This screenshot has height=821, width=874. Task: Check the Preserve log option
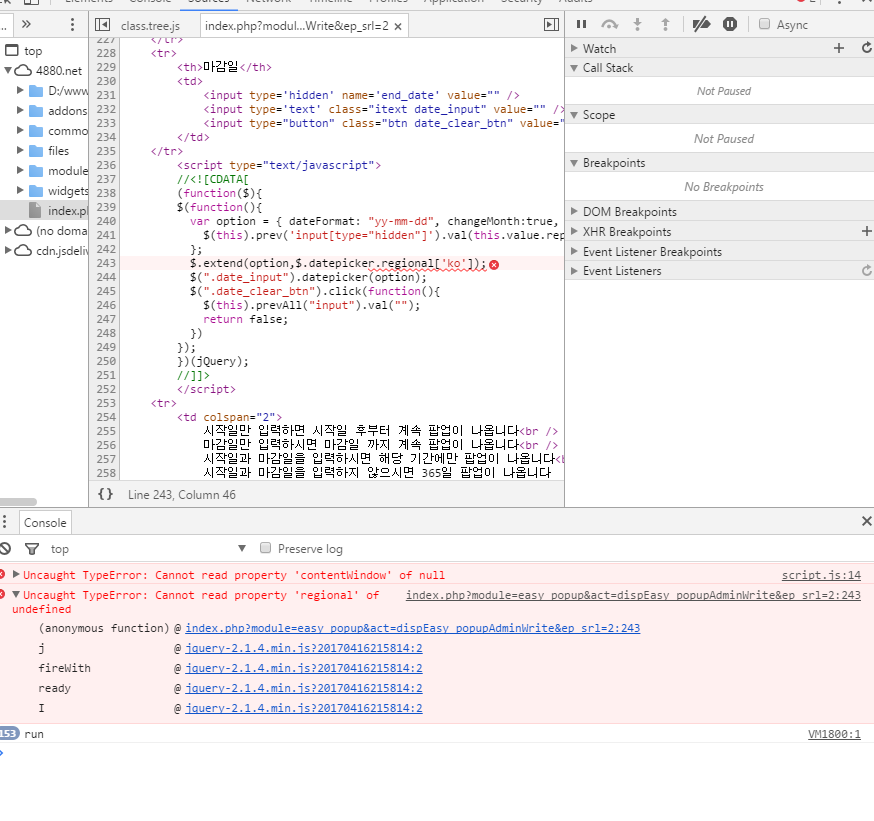pos(266,548)
